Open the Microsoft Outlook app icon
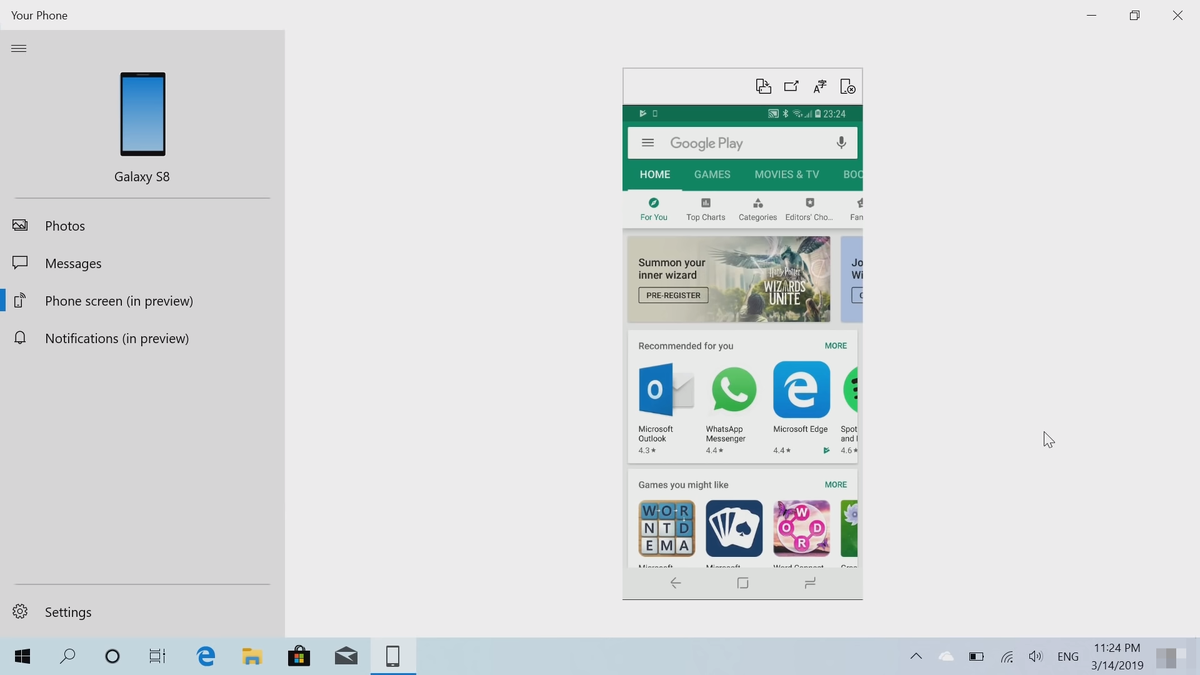 [666, 389]
